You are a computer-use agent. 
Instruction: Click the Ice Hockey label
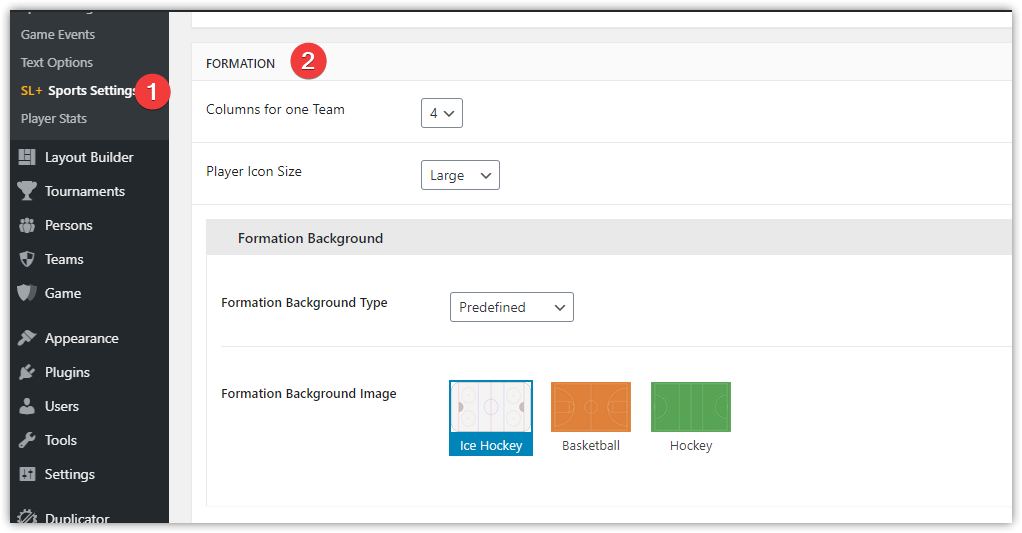click(491, 446)
